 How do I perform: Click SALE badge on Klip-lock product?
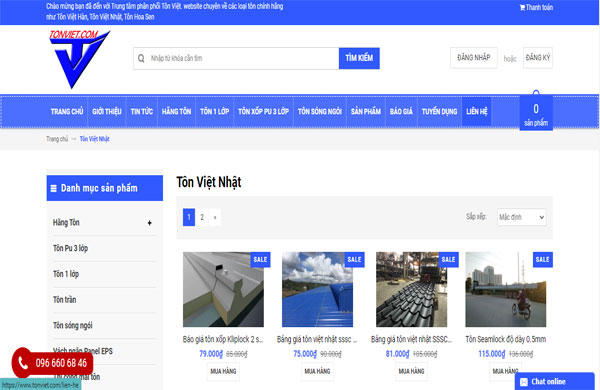pyautogui.click(x=260, y=259)
